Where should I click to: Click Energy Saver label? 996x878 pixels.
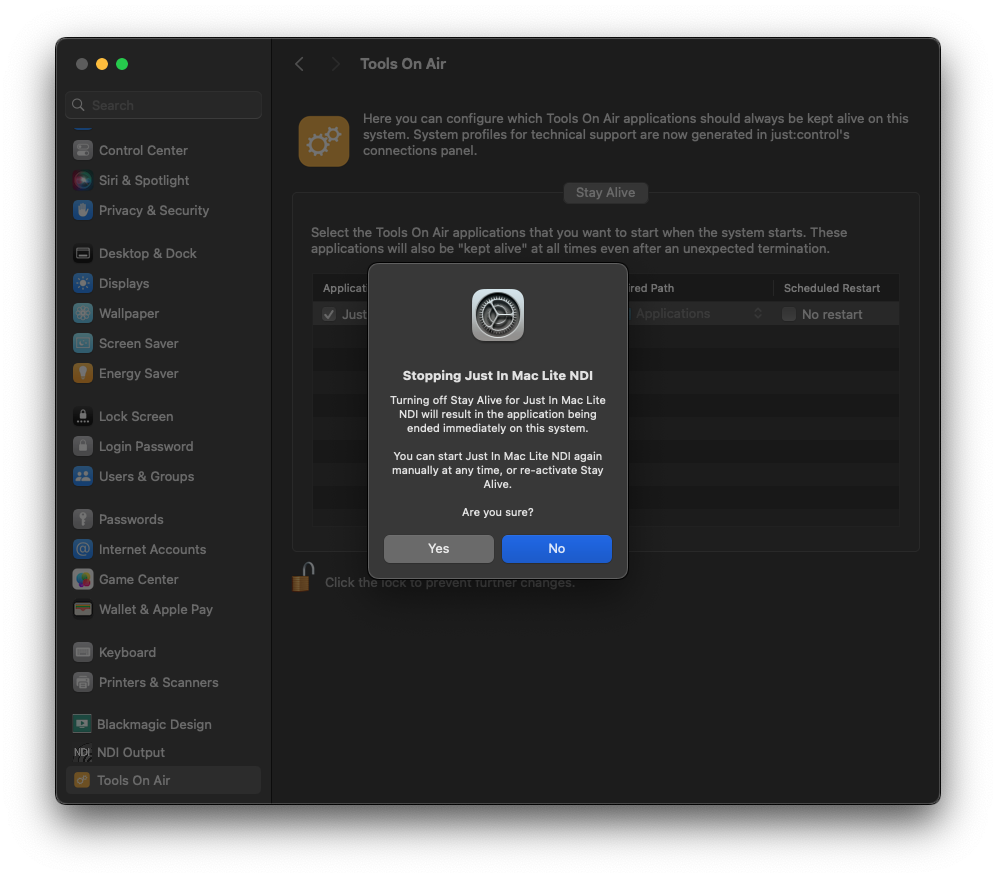(138, 374)
